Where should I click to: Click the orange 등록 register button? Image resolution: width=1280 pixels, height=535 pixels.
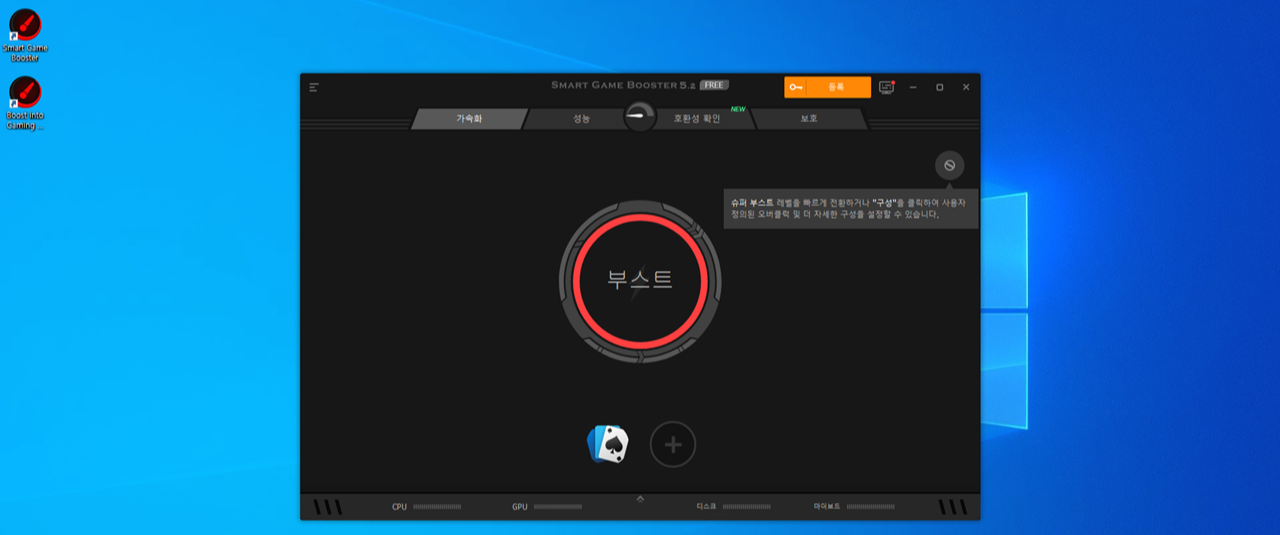[827, 87]
